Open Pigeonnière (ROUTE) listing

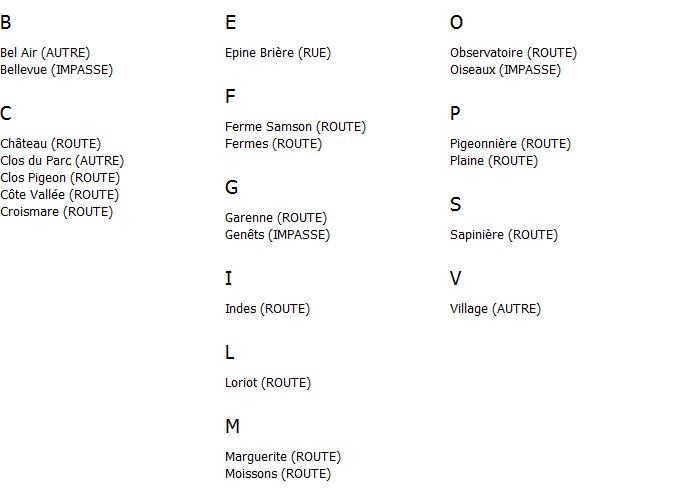[x=511, y=144]
